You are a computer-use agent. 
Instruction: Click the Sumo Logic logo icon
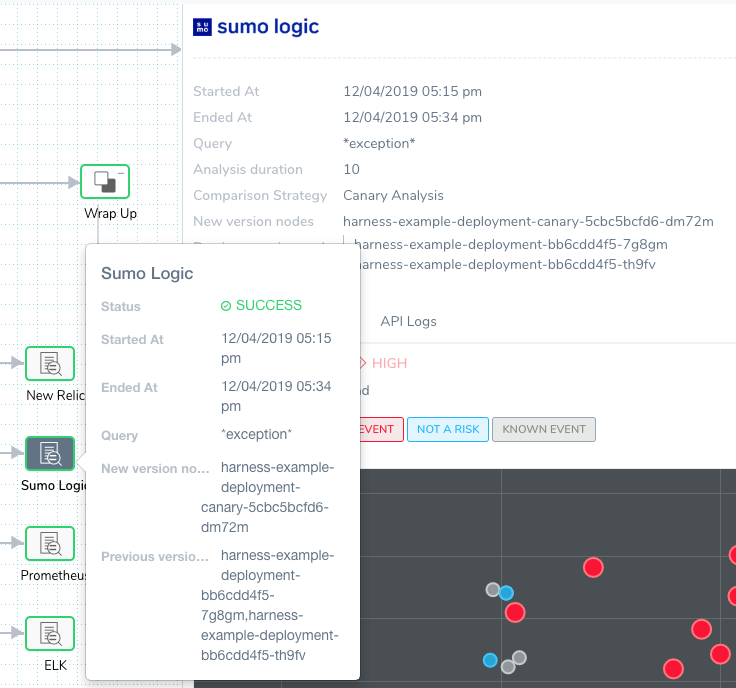pos(202,27)
